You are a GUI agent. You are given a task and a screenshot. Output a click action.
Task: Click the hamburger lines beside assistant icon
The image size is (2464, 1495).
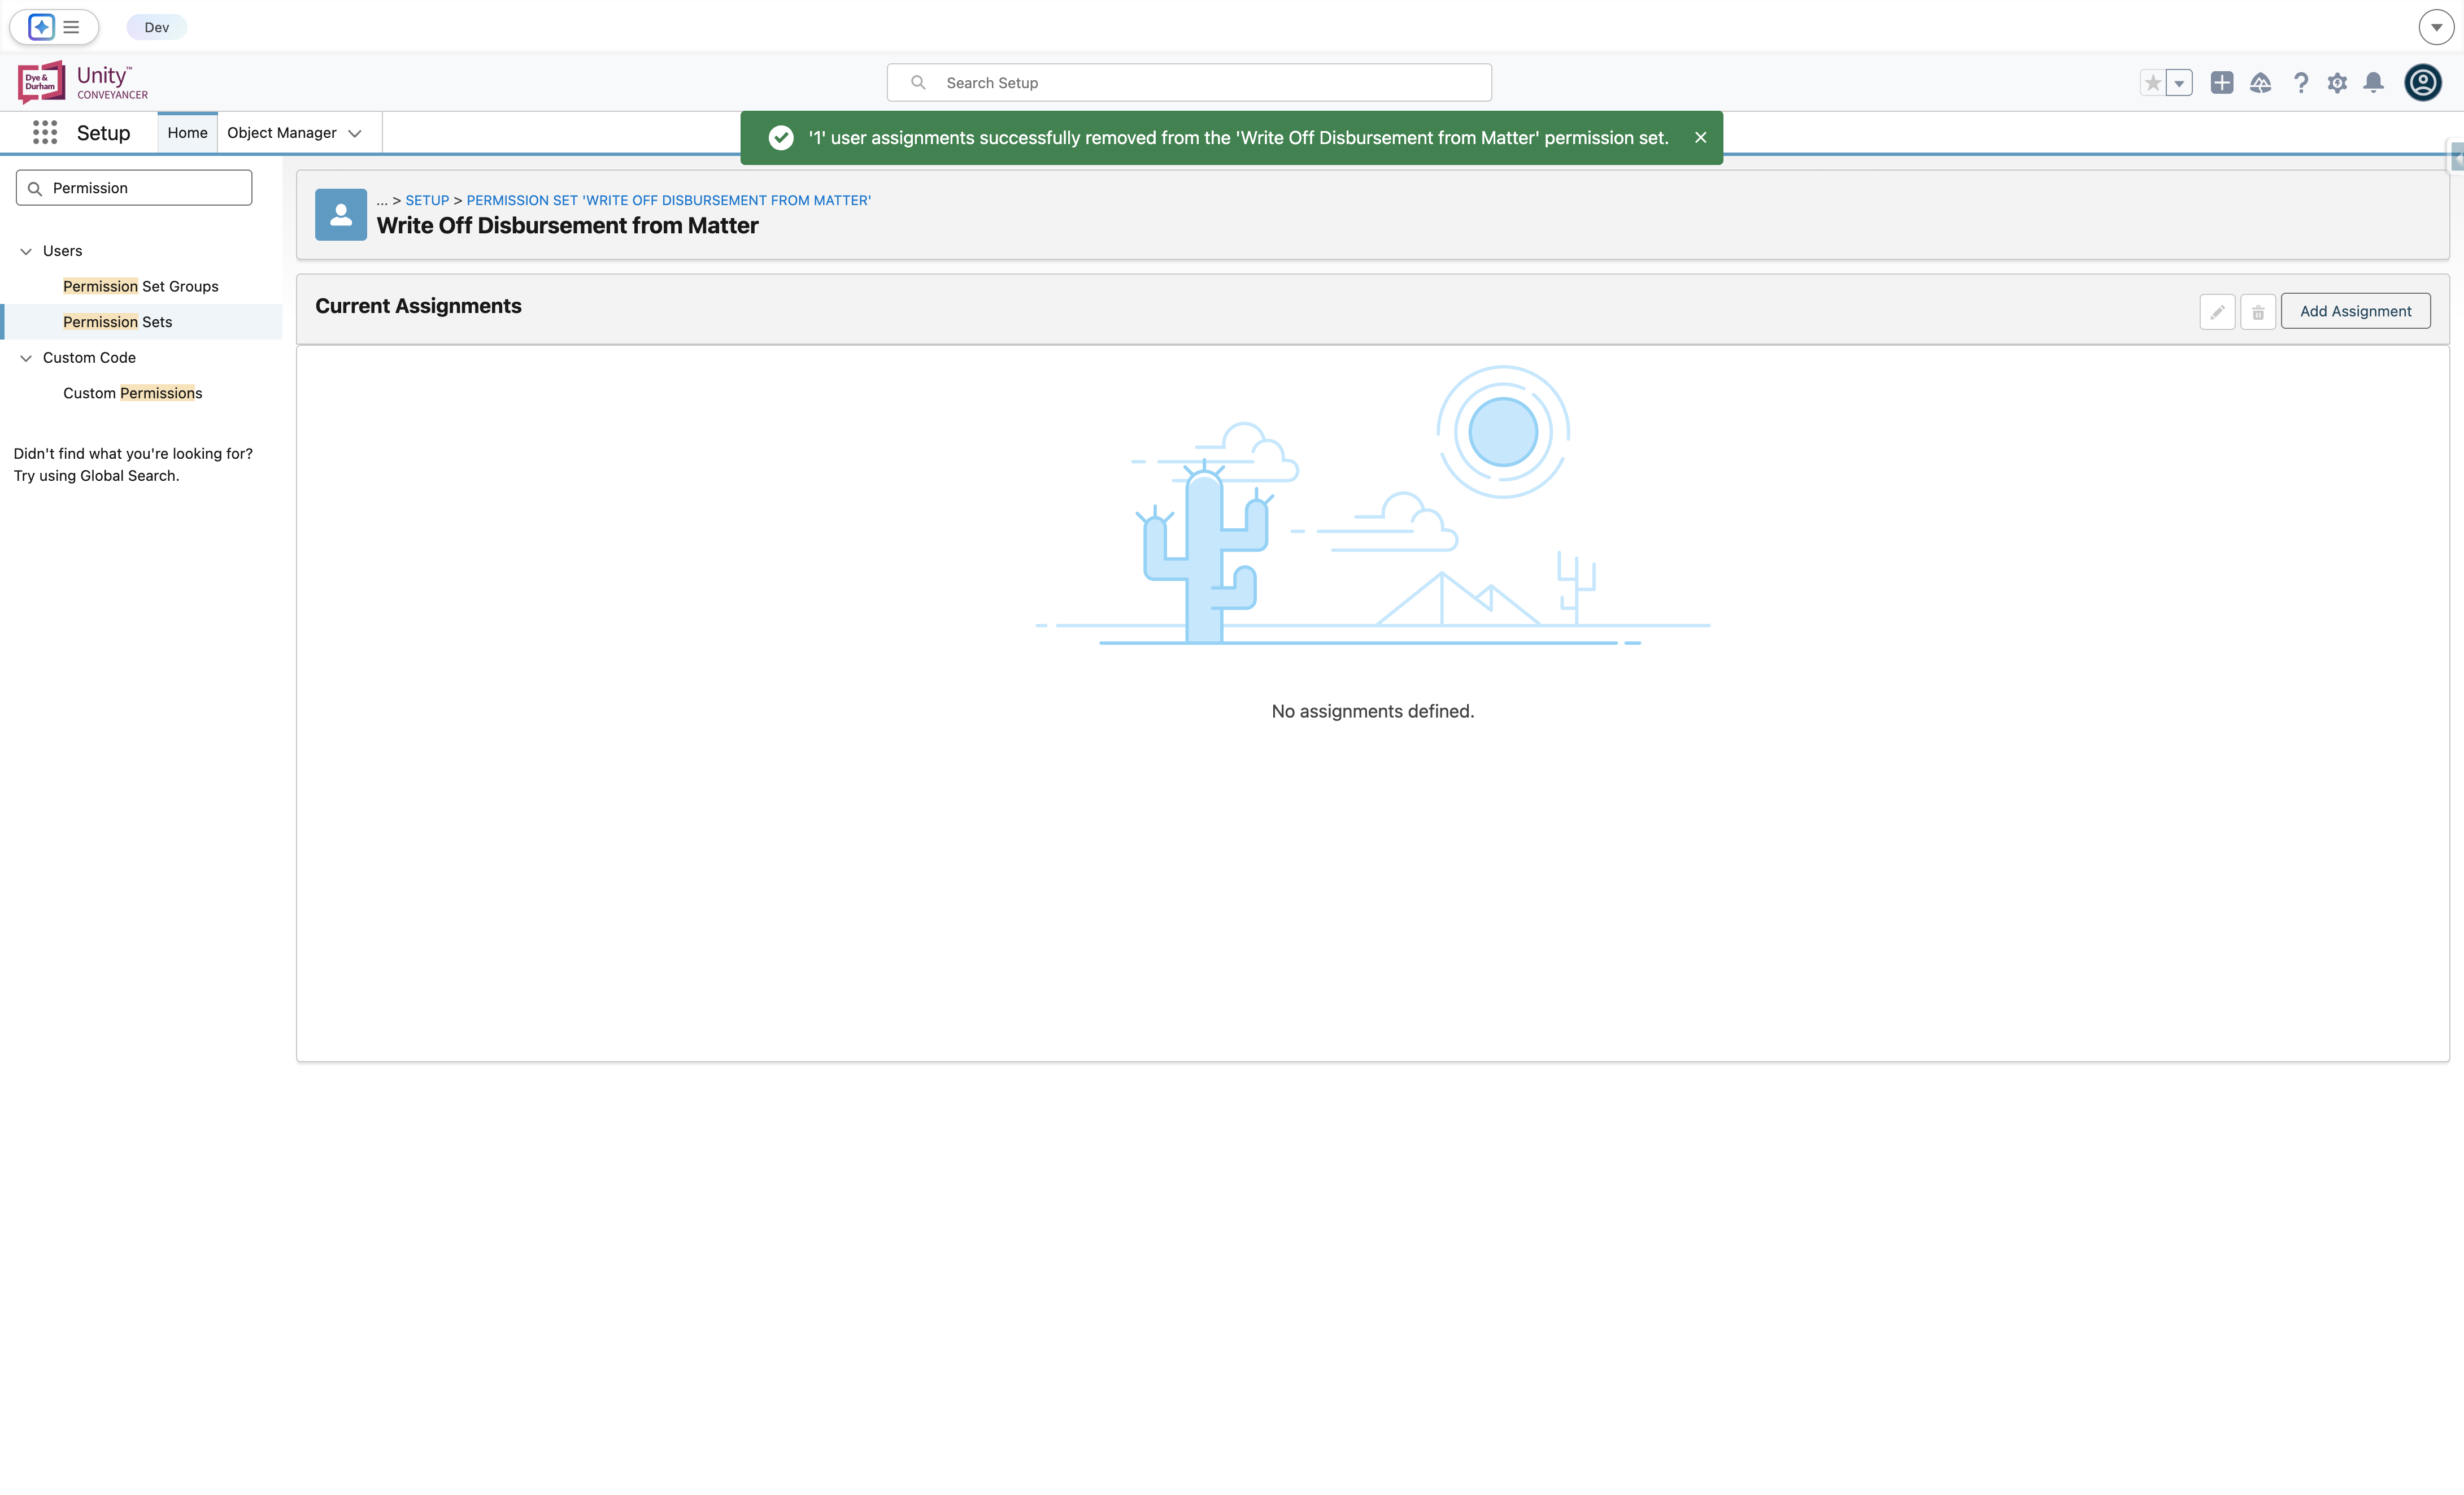tap(71, 27)
